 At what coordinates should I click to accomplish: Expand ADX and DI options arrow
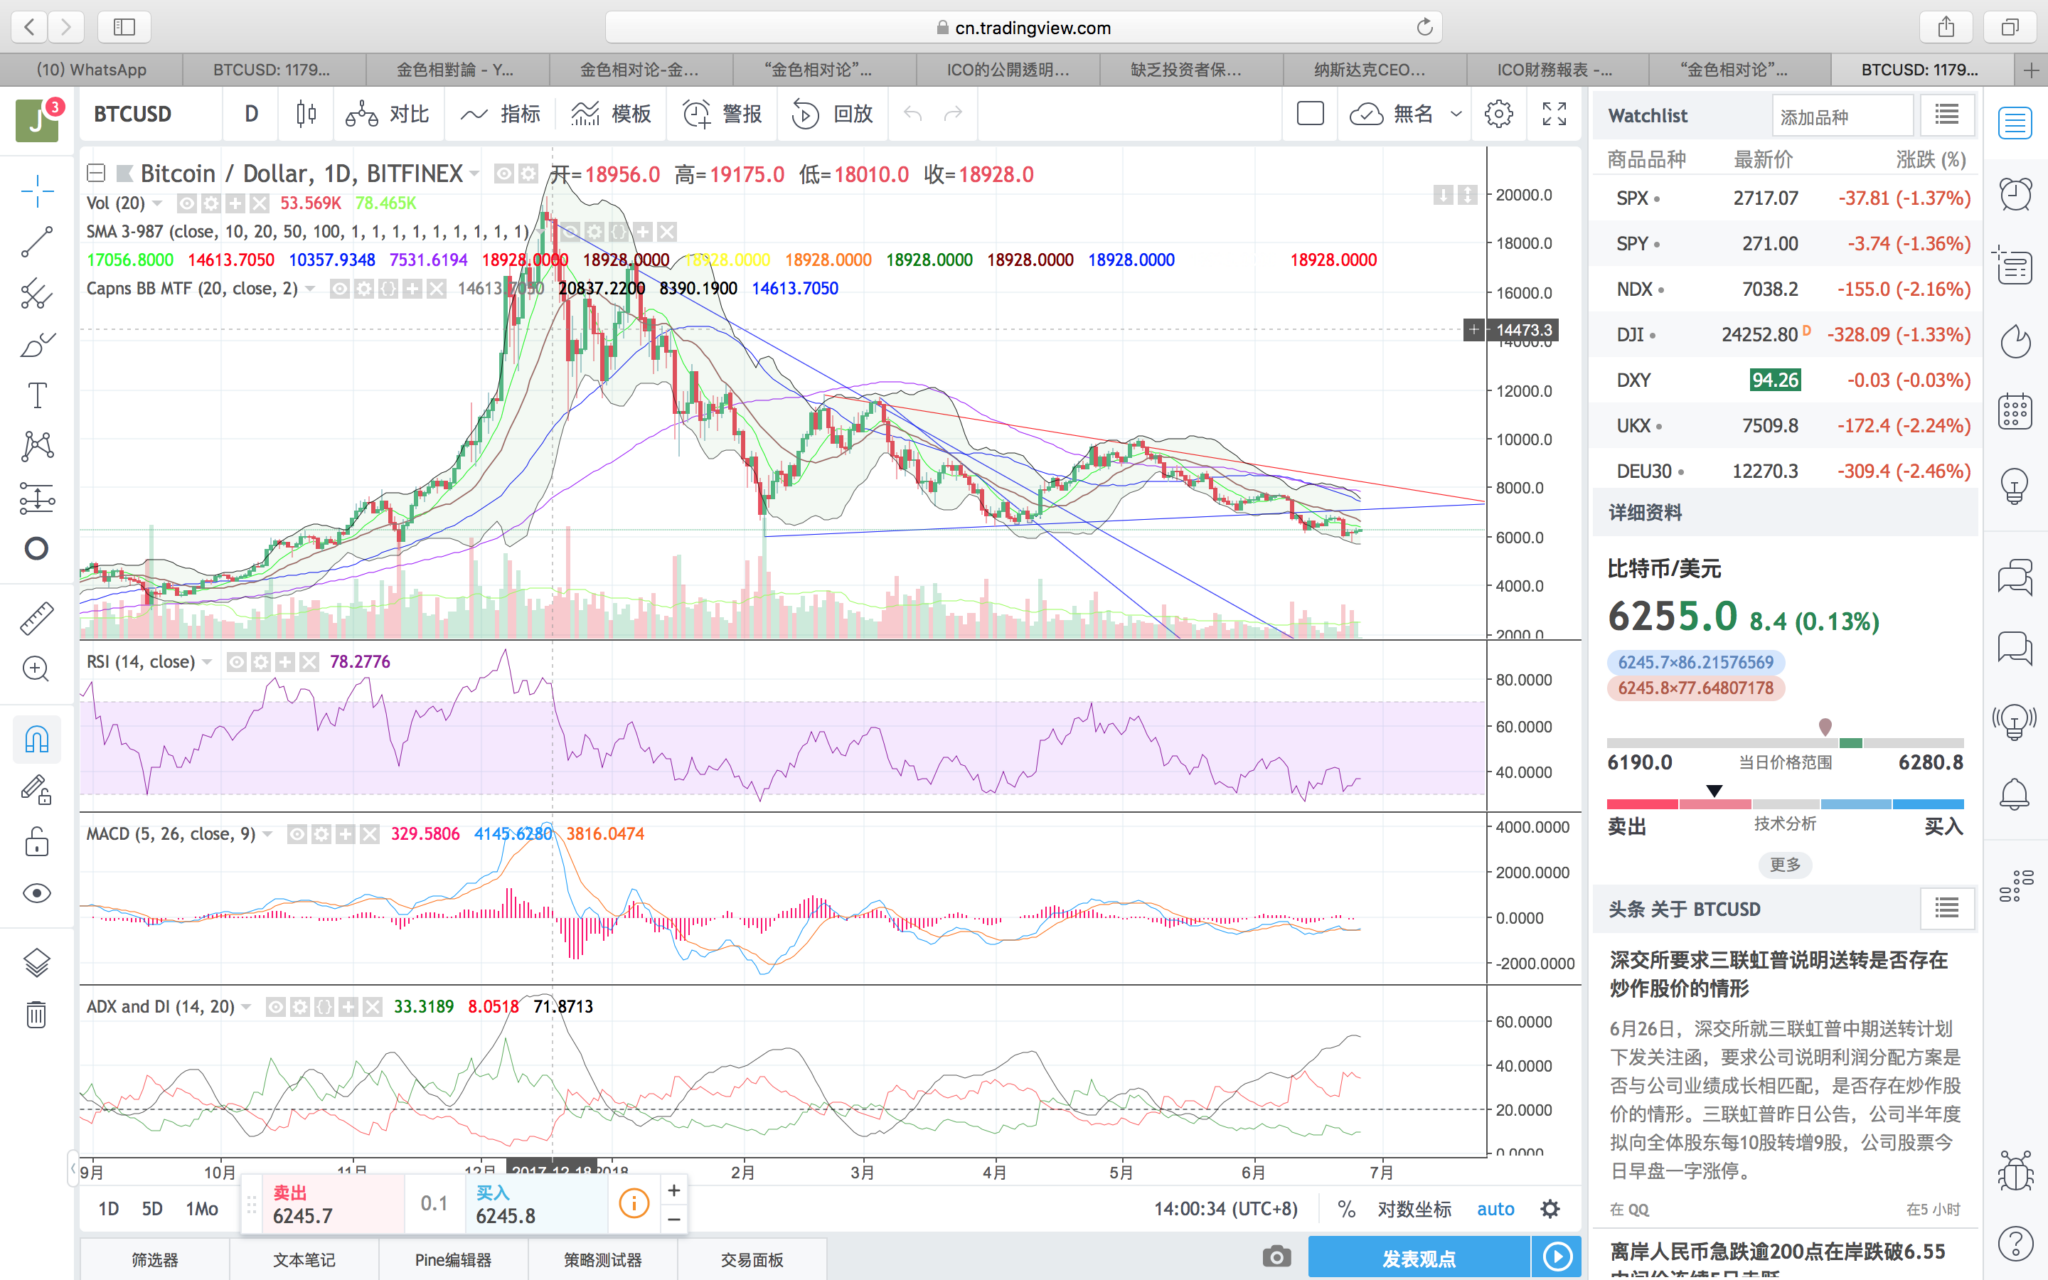[x=246, y=1007]
